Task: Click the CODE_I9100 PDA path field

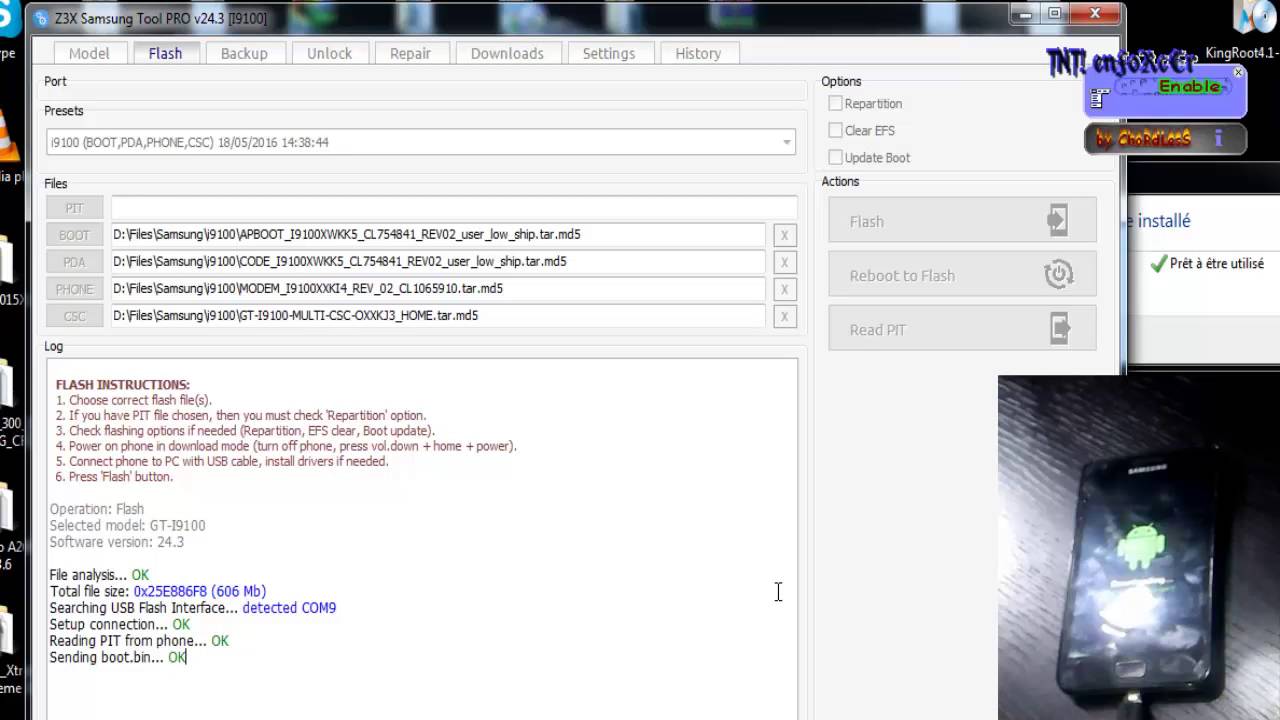Action: pyautogui.click(x=438, y=261)
